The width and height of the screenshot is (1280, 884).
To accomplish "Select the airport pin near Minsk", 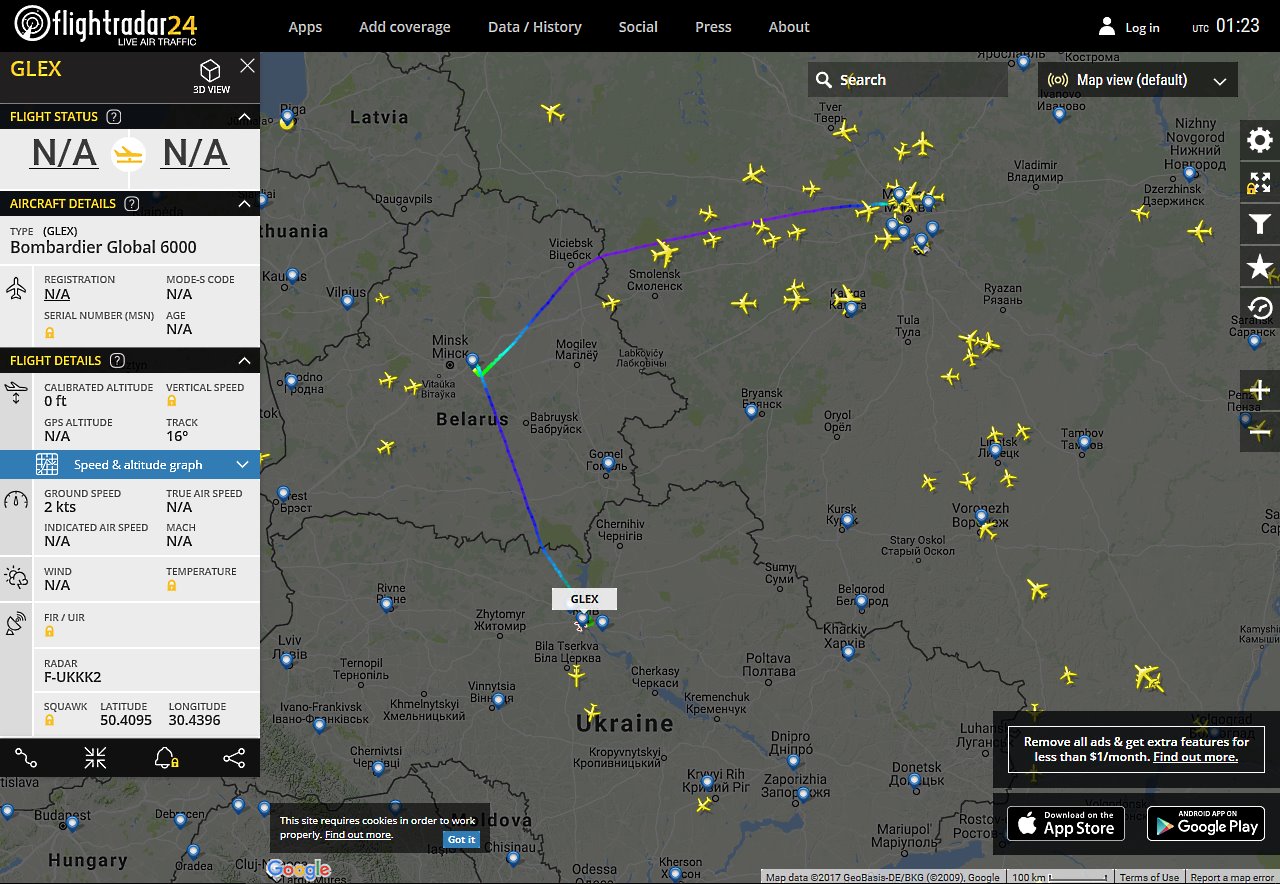I will [x=472, y=359].
